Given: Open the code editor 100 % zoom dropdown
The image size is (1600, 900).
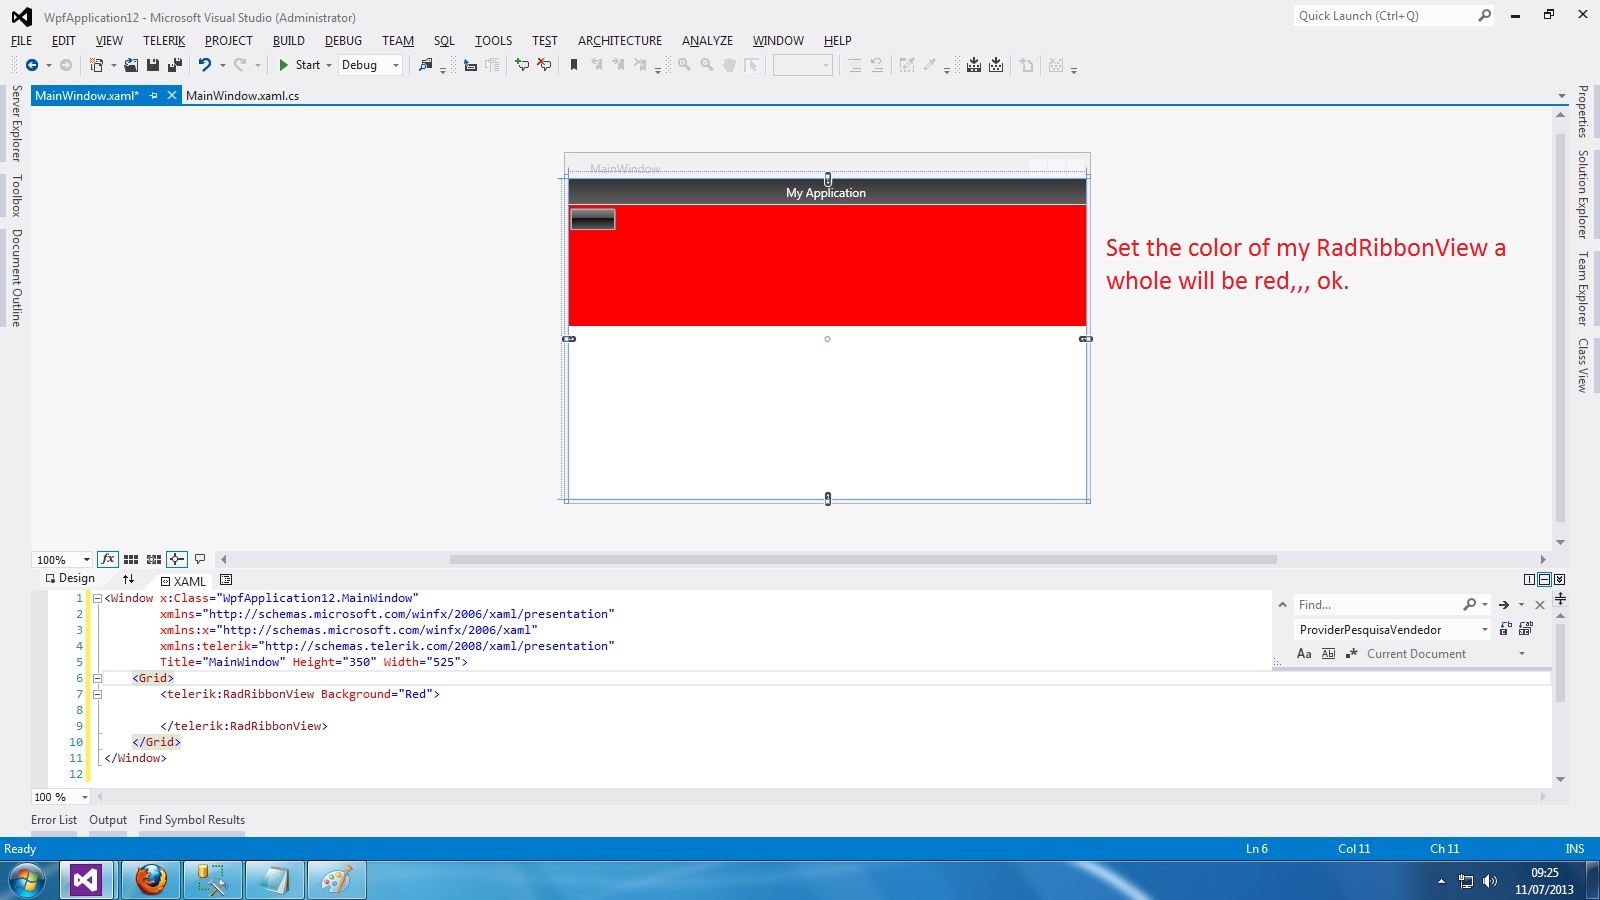Looking at the screenshot, I should point(84,797).
